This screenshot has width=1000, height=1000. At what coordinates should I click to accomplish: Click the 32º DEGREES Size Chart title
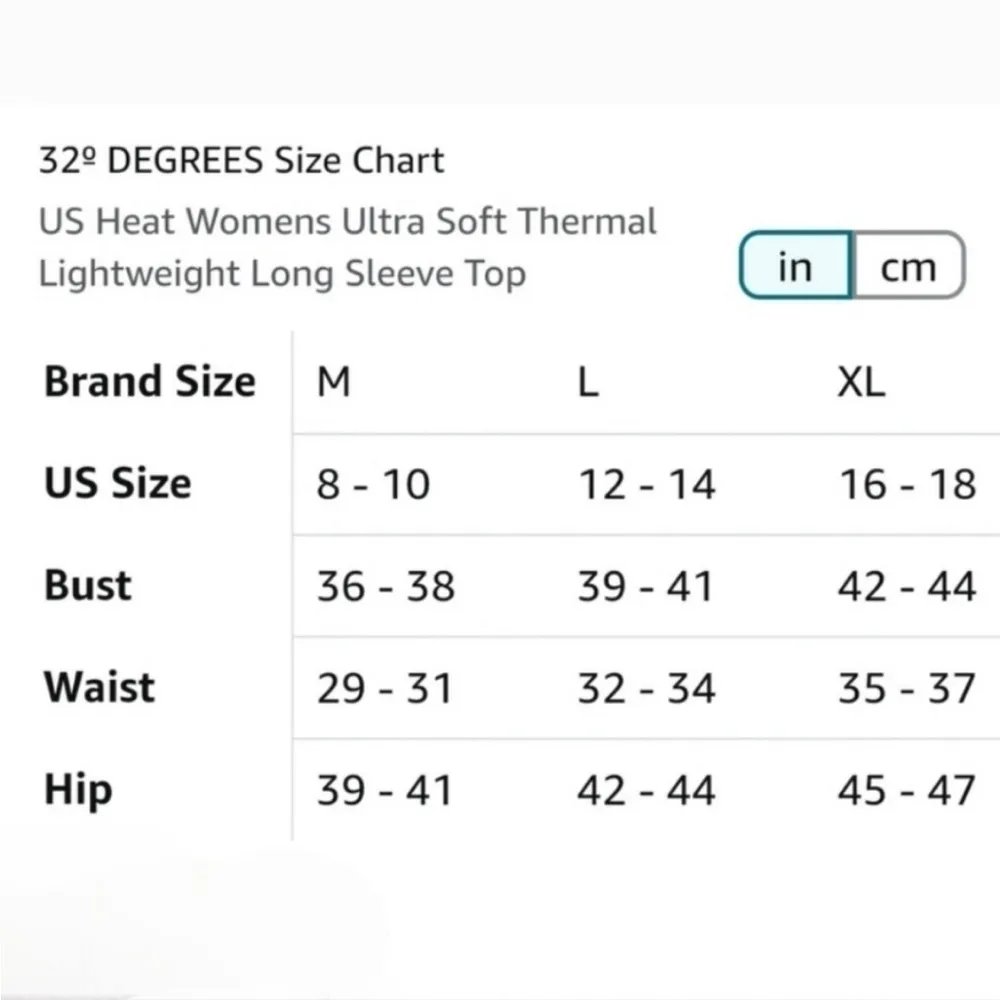[241, 161]
